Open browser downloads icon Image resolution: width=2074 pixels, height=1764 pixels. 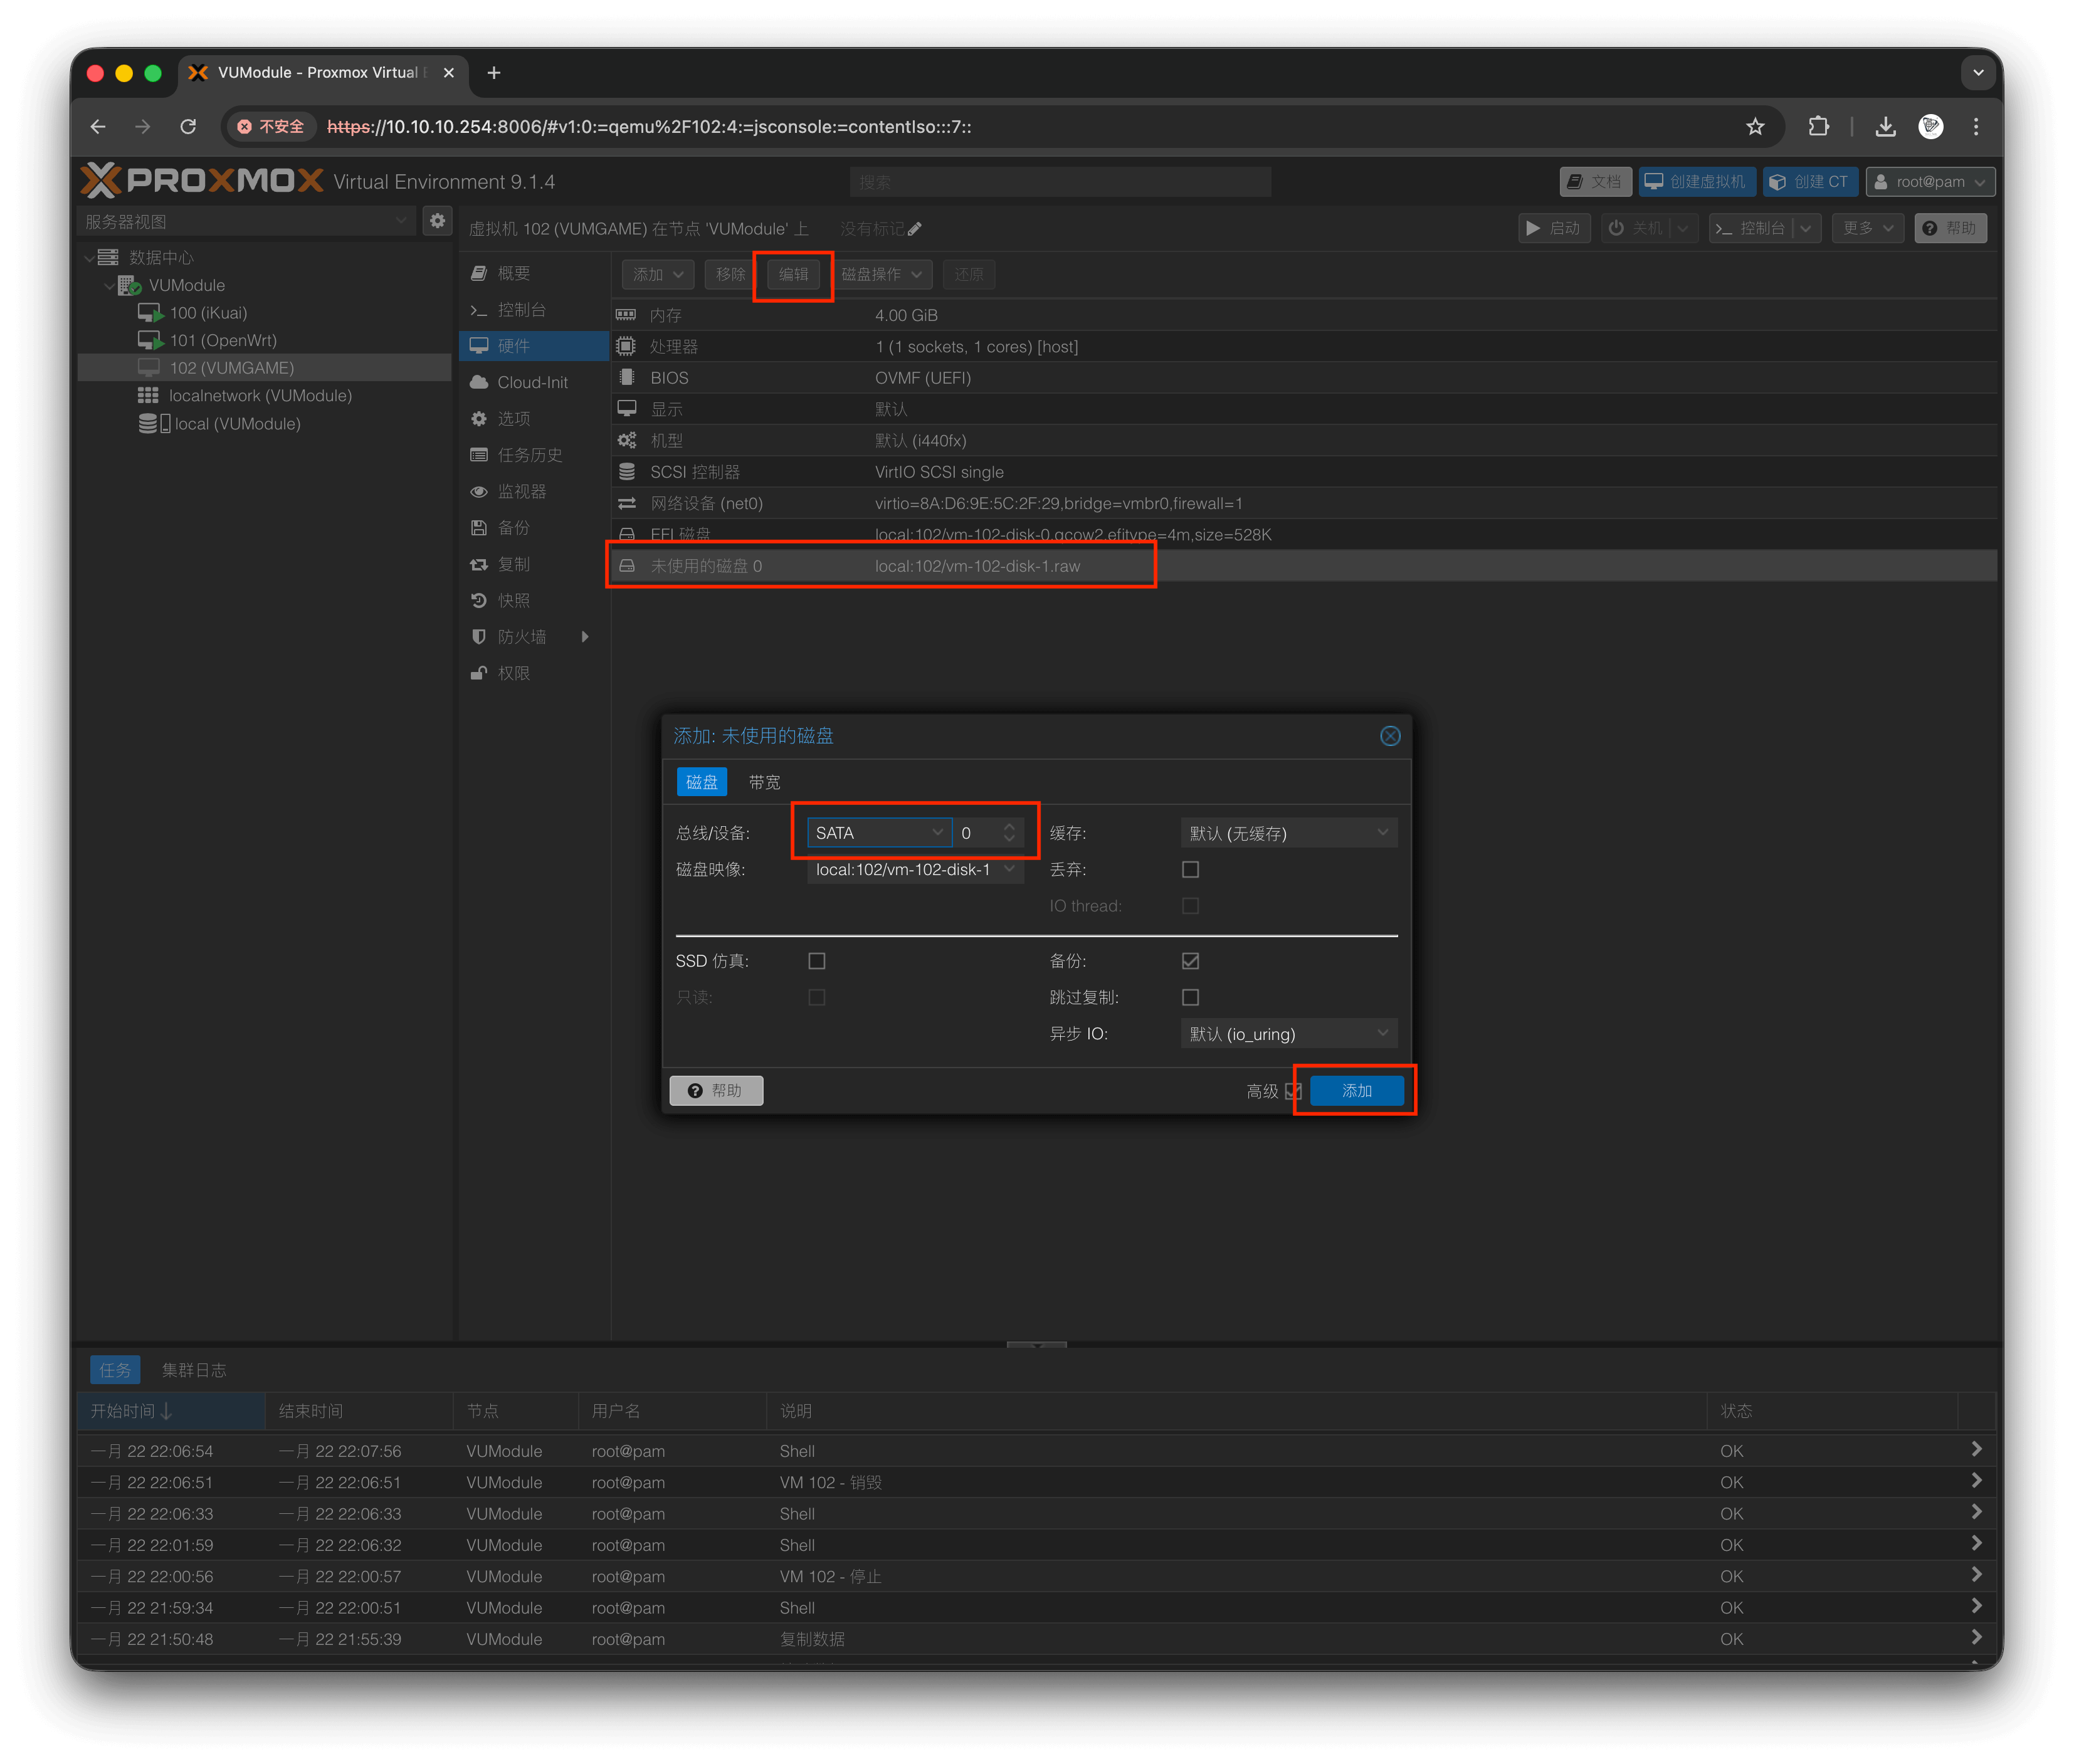(x=1885, y=127)
